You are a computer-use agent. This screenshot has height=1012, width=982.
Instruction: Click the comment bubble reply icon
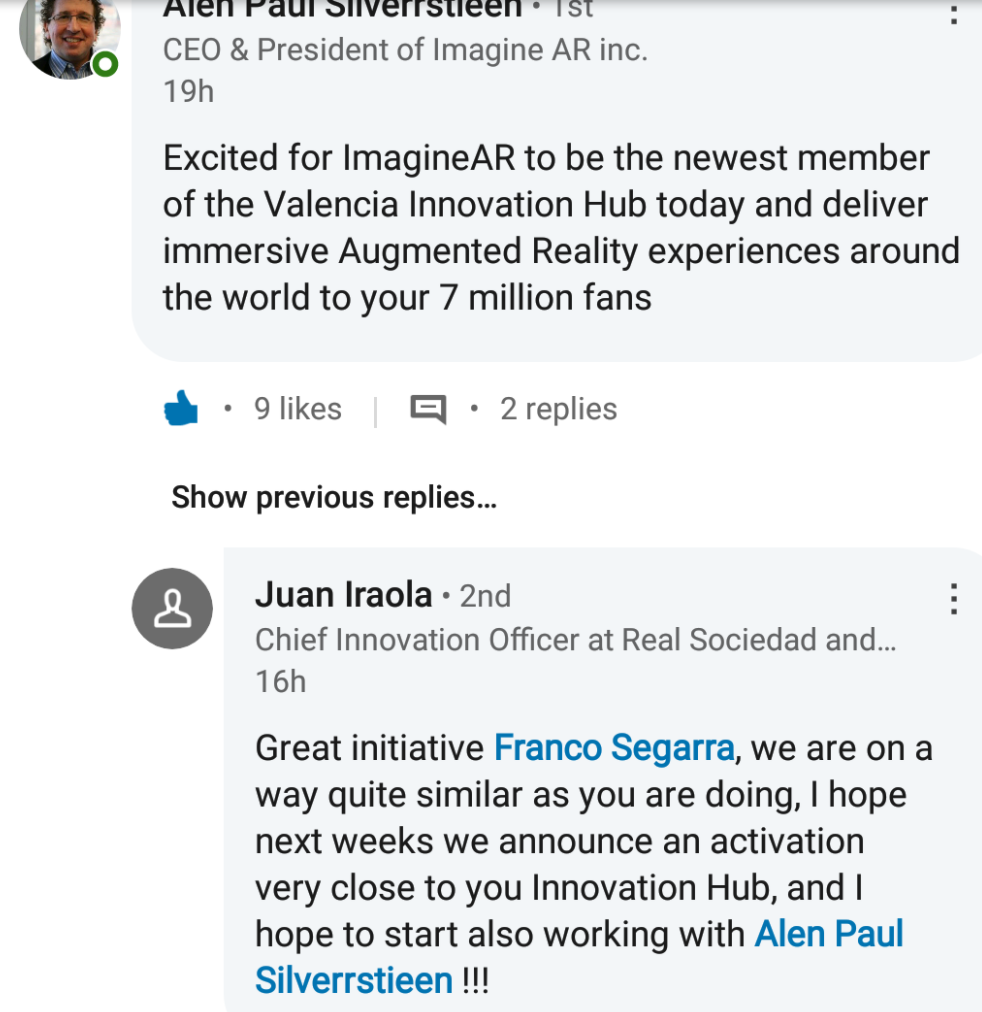click(x=428, y=409)
